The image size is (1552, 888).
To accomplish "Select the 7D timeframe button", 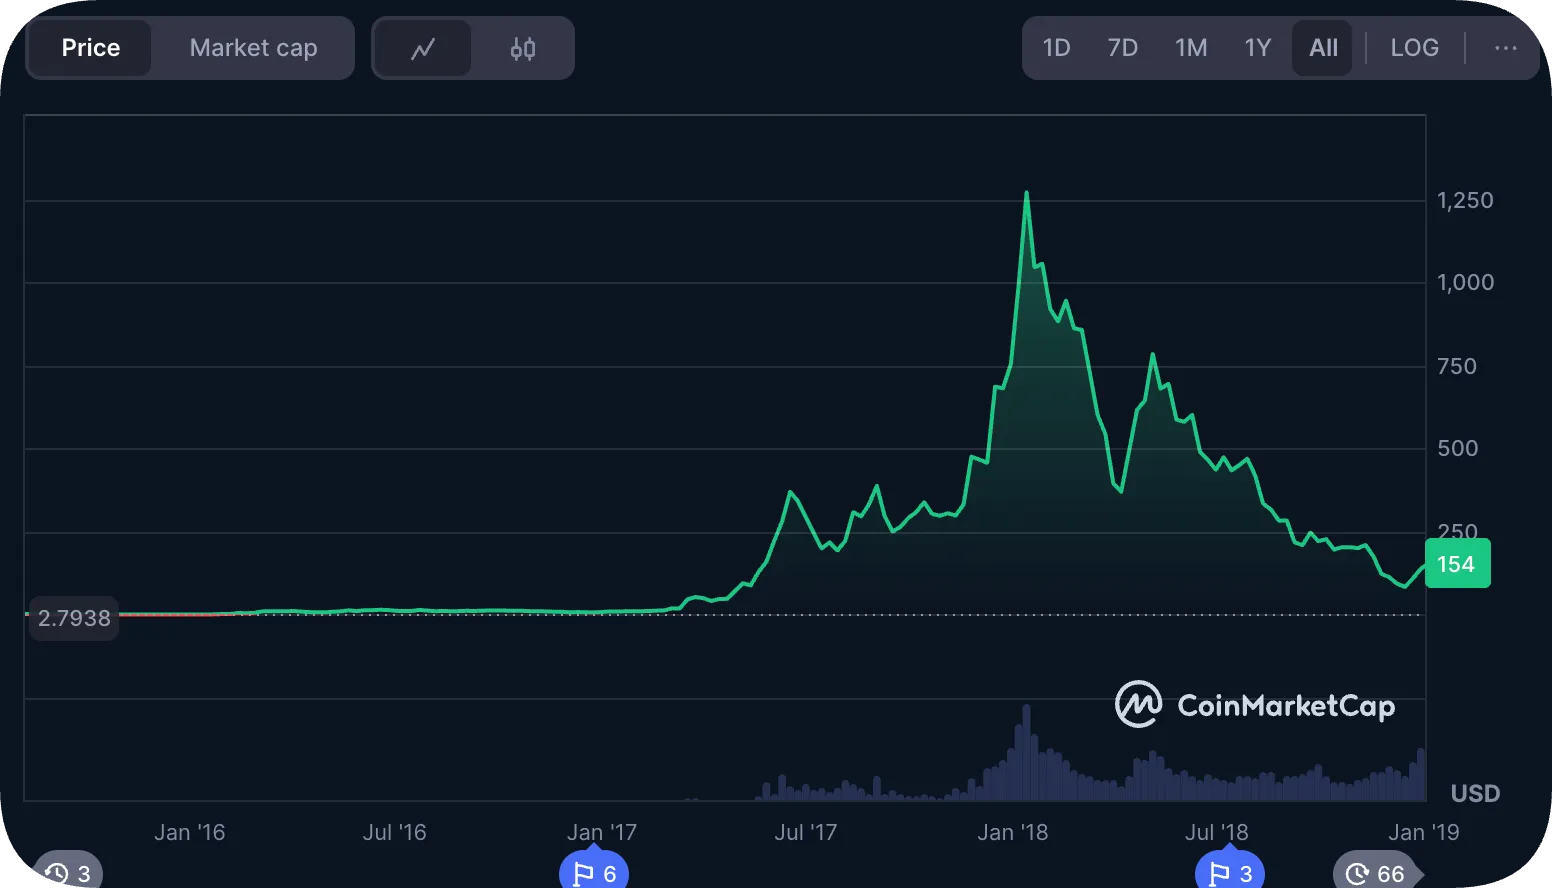I will click(x=1122, y=47).
